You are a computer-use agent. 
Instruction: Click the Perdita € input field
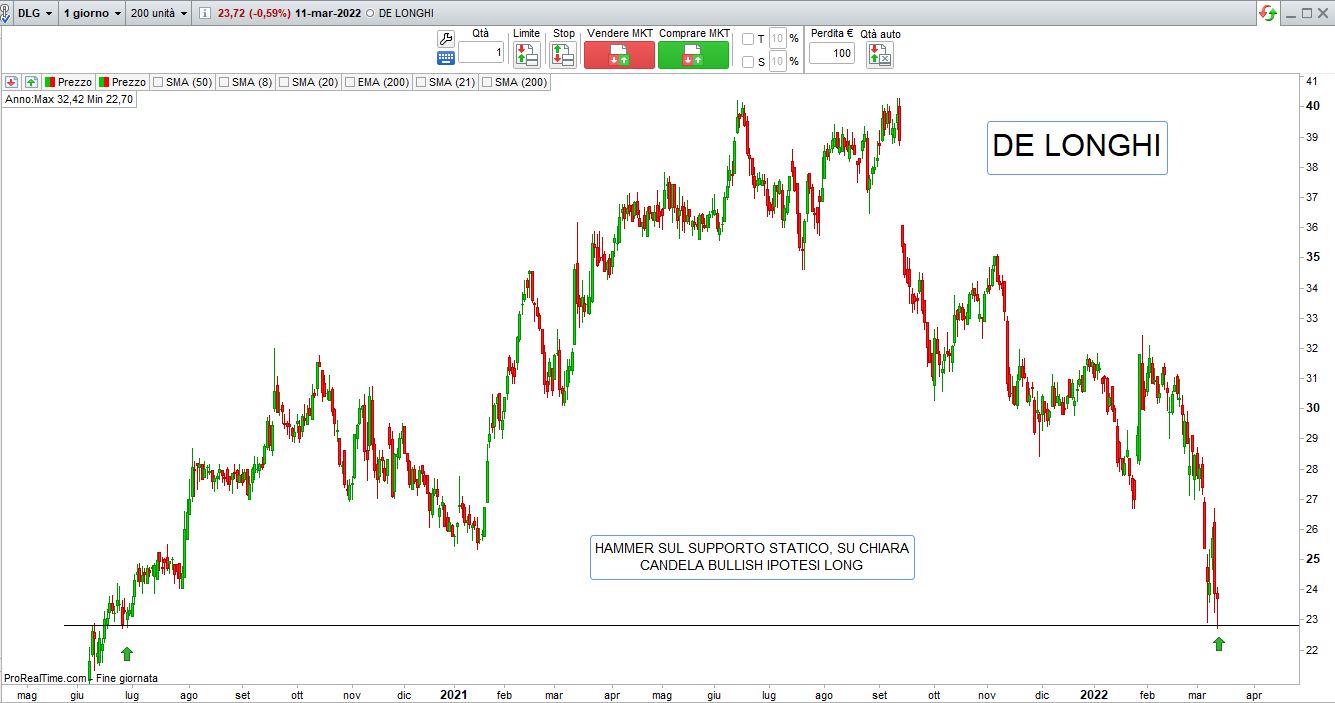tap(831, 53)
